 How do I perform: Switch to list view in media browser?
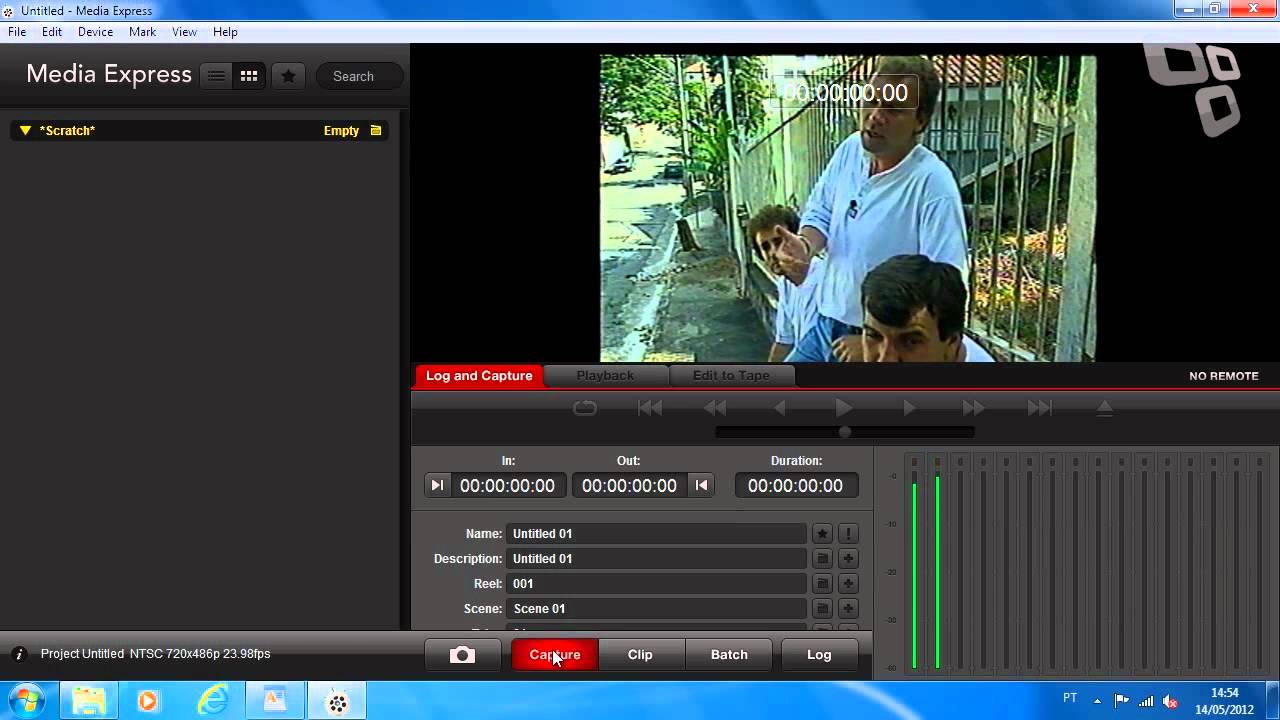[x=216, y=76]
